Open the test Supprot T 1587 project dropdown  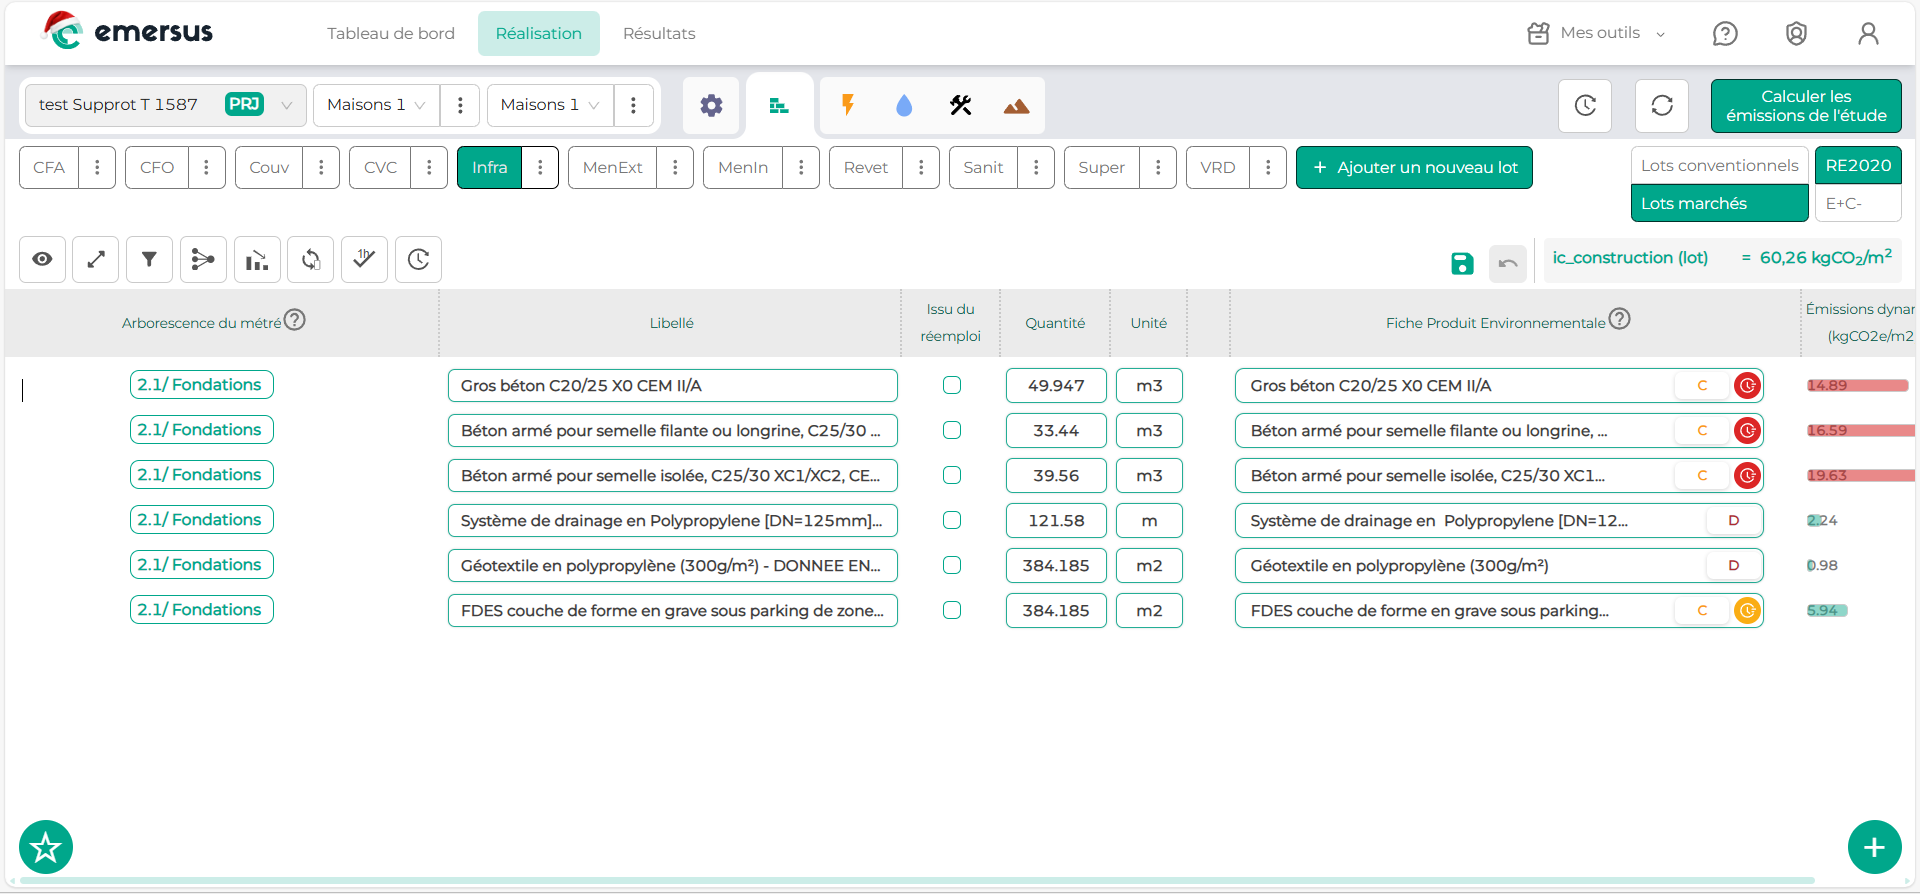165,104
